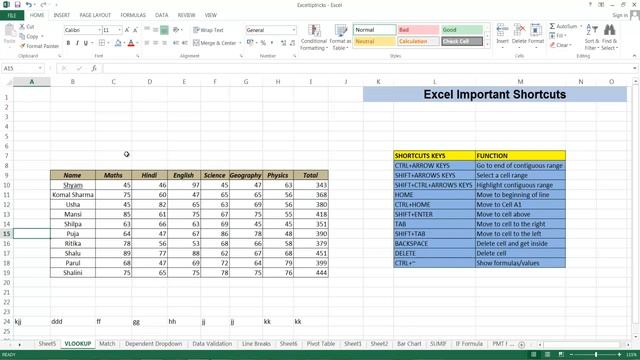Toggle Italic formatting
Image resolution: width=640 pixels, height=360 pixels.
[x=77, y=43]
